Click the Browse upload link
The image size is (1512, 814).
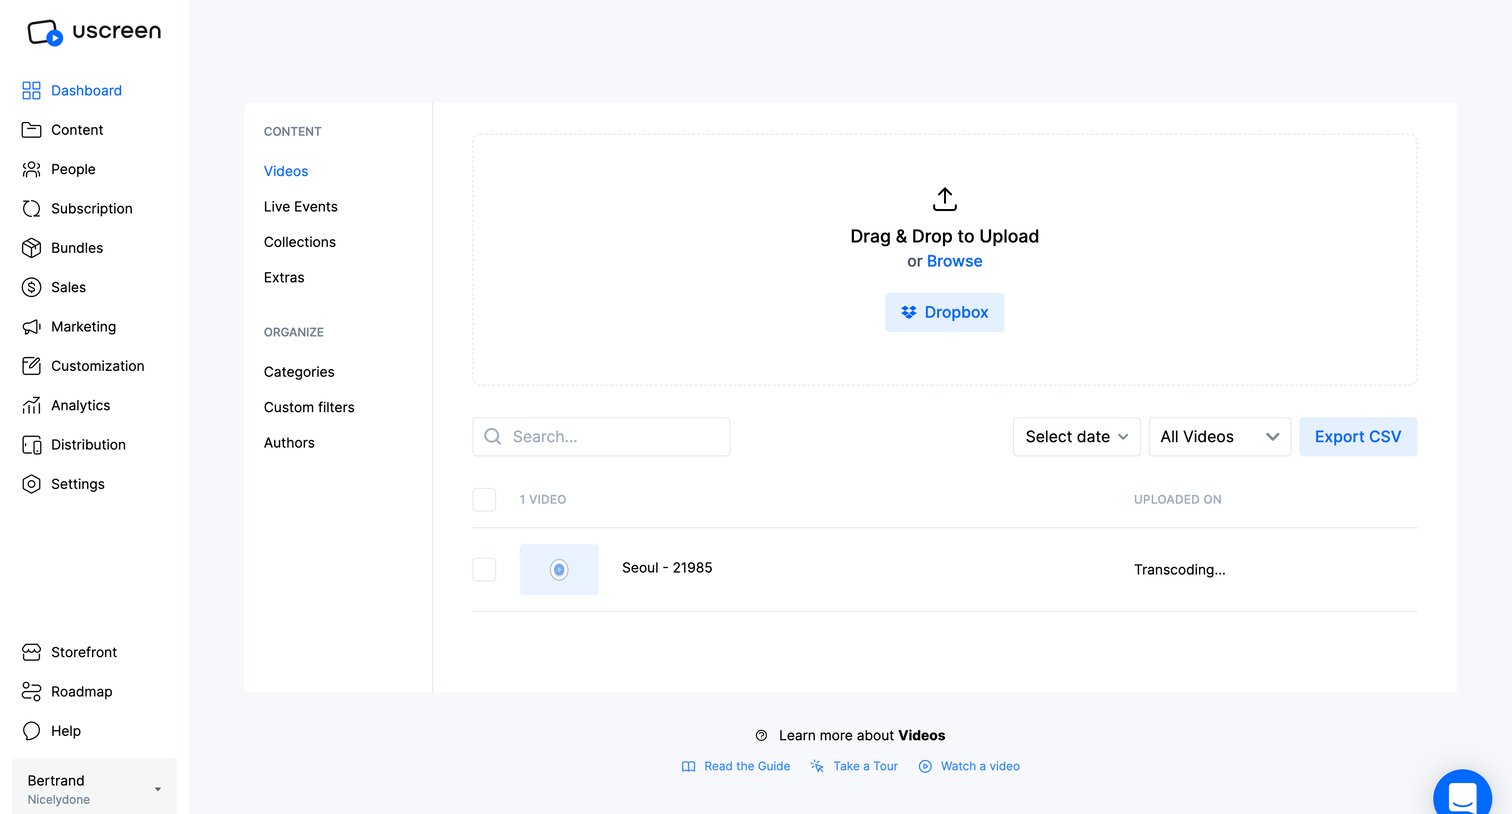tap(955, 261)
